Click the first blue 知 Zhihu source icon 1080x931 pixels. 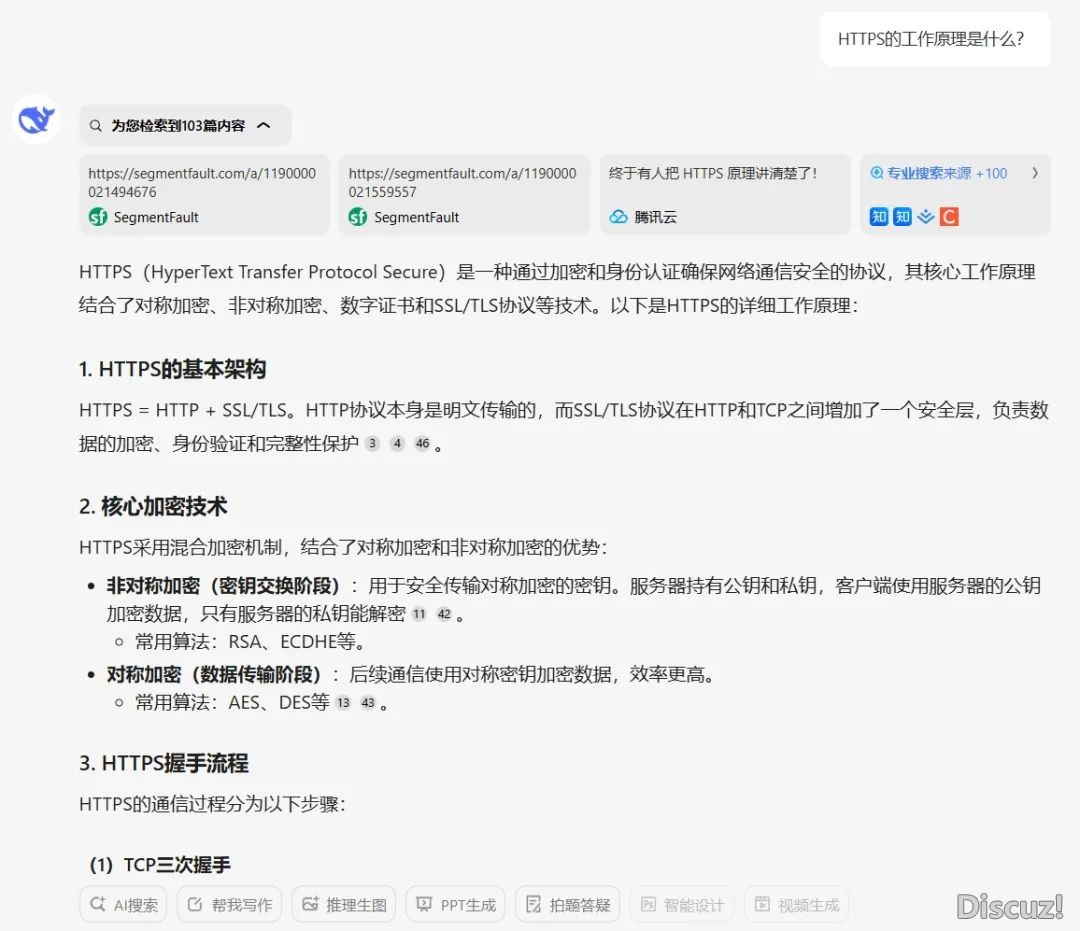[x=879, y=216]
